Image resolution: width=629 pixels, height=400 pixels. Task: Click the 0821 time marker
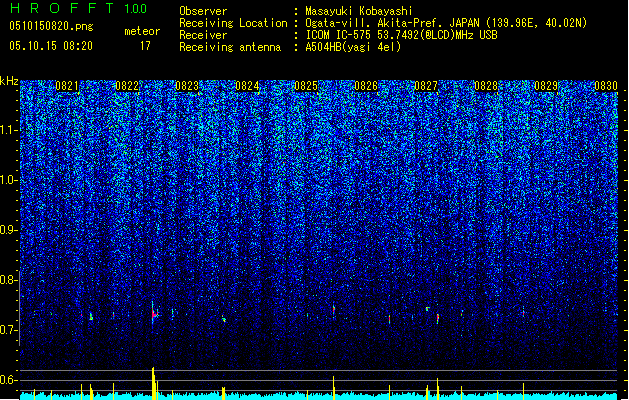67,86
